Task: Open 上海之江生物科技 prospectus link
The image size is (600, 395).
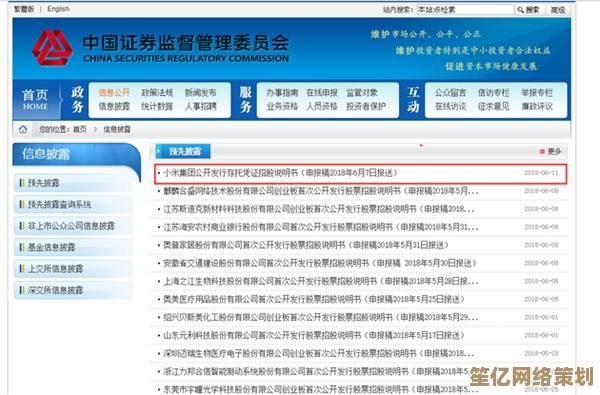Action: click(x=321, y=281)
